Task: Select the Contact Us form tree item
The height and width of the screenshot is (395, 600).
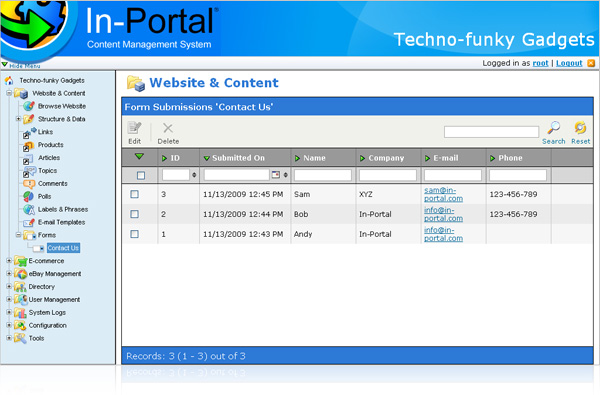Action: (x=63, y=248)
